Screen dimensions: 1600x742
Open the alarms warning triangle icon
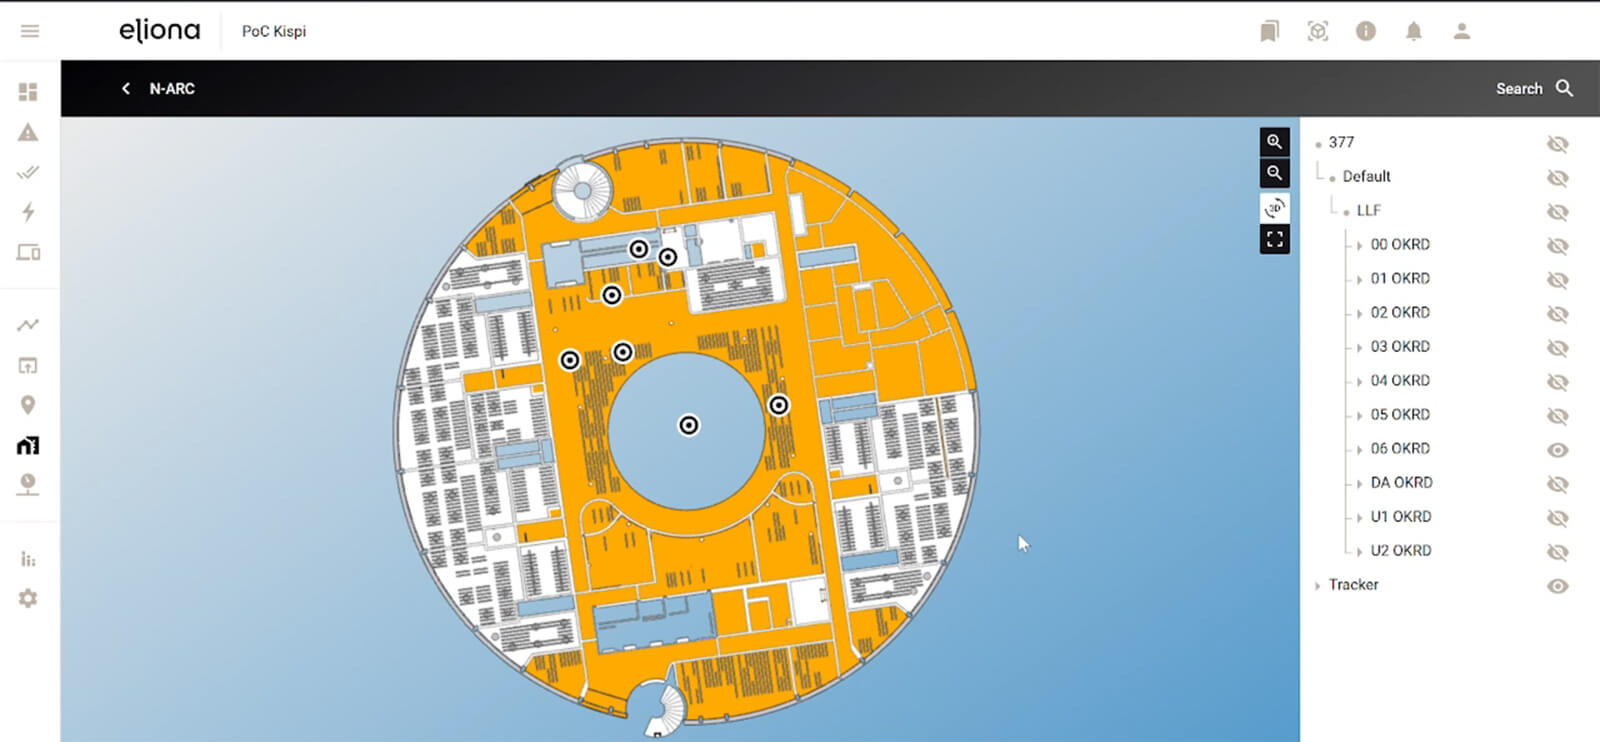pyautogui.click(x=28, y=132)
